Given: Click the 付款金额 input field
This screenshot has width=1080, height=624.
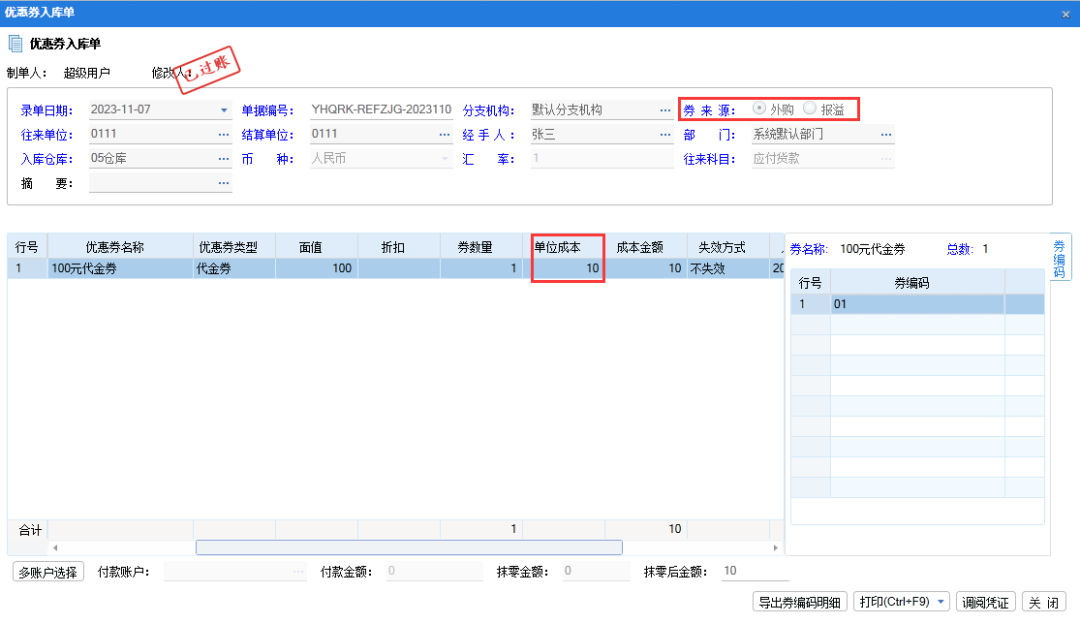Looking at the screenshot, I should tap(435, 571).
